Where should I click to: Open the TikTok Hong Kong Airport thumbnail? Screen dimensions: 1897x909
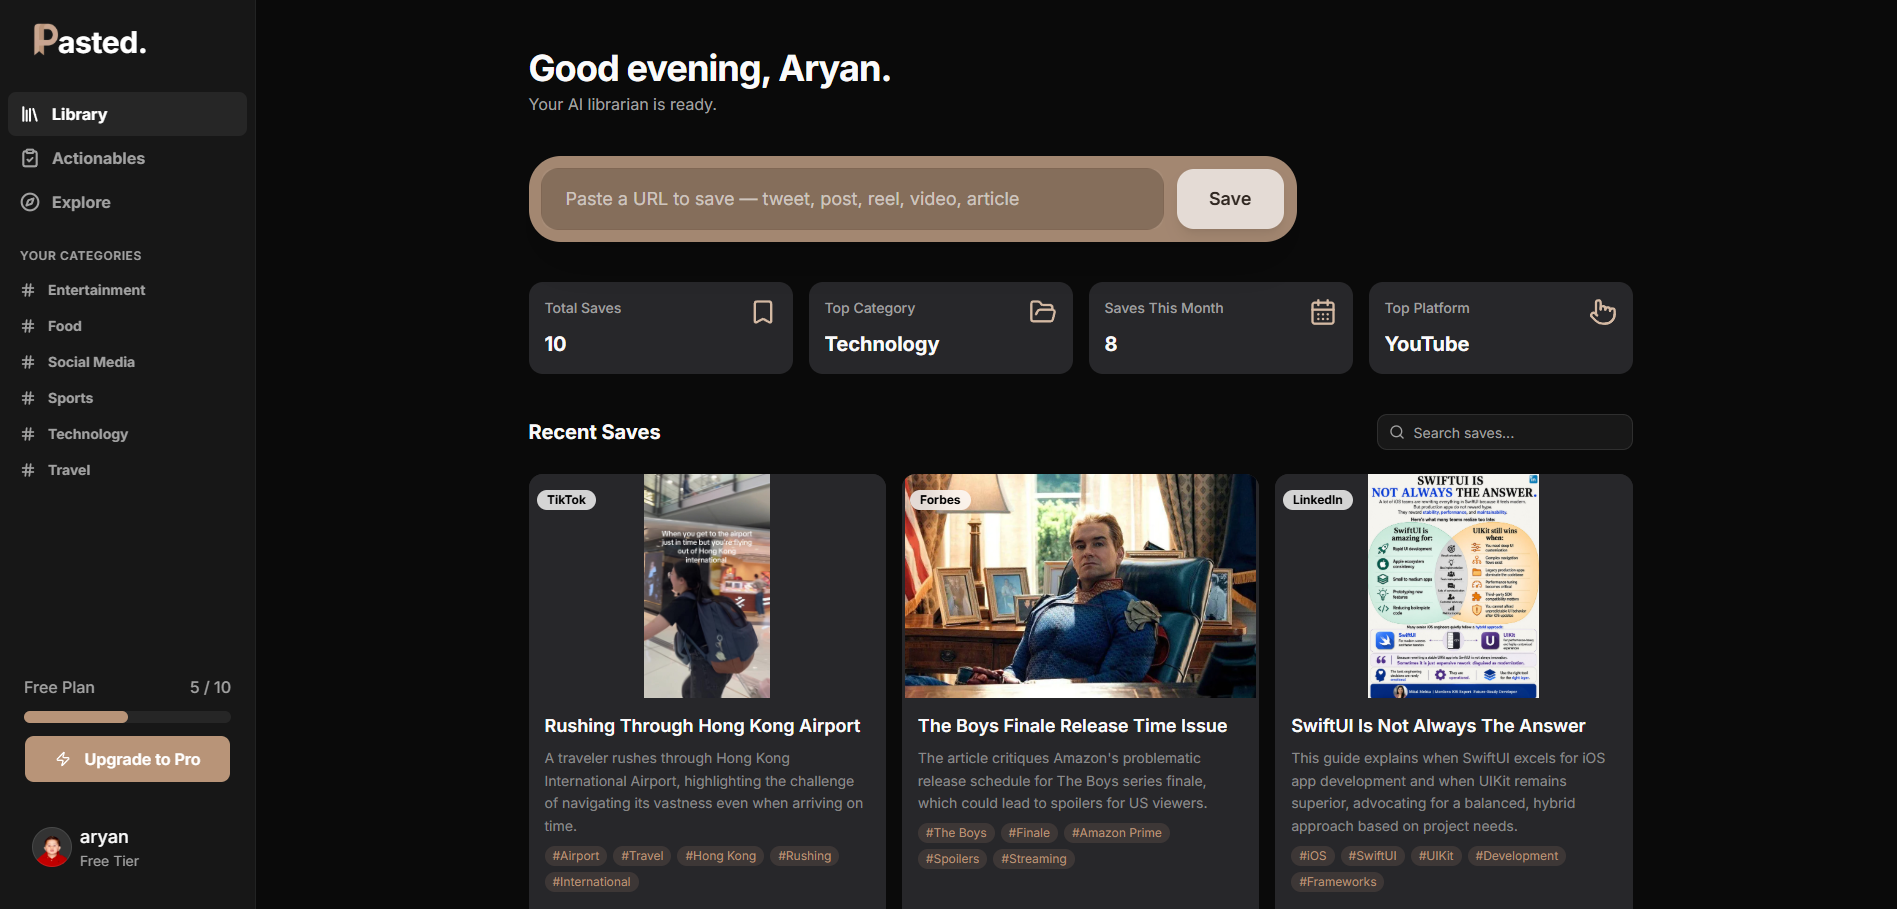pos(707,586)
